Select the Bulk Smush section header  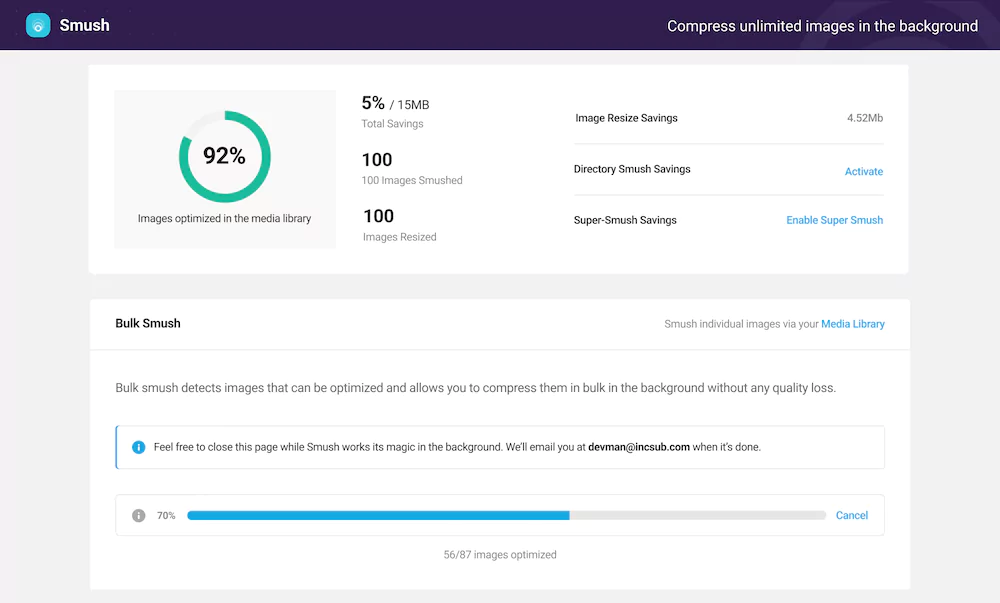pyautogui.click(x=148, y=323)
